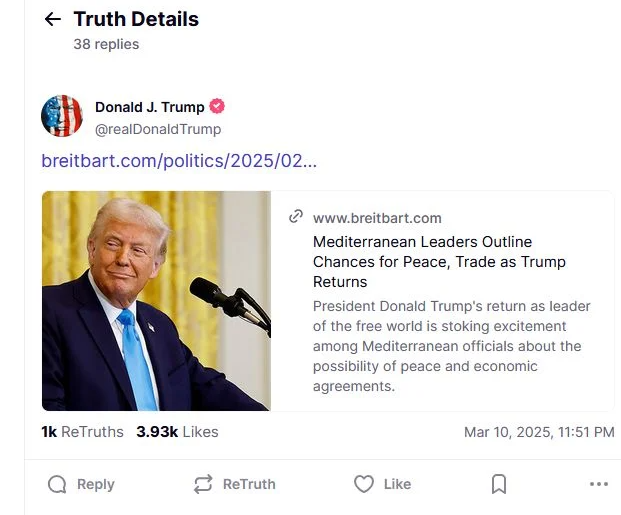Open the article preview photo
Viewport: 621px width, 515px height.
[x=156, y=301]
